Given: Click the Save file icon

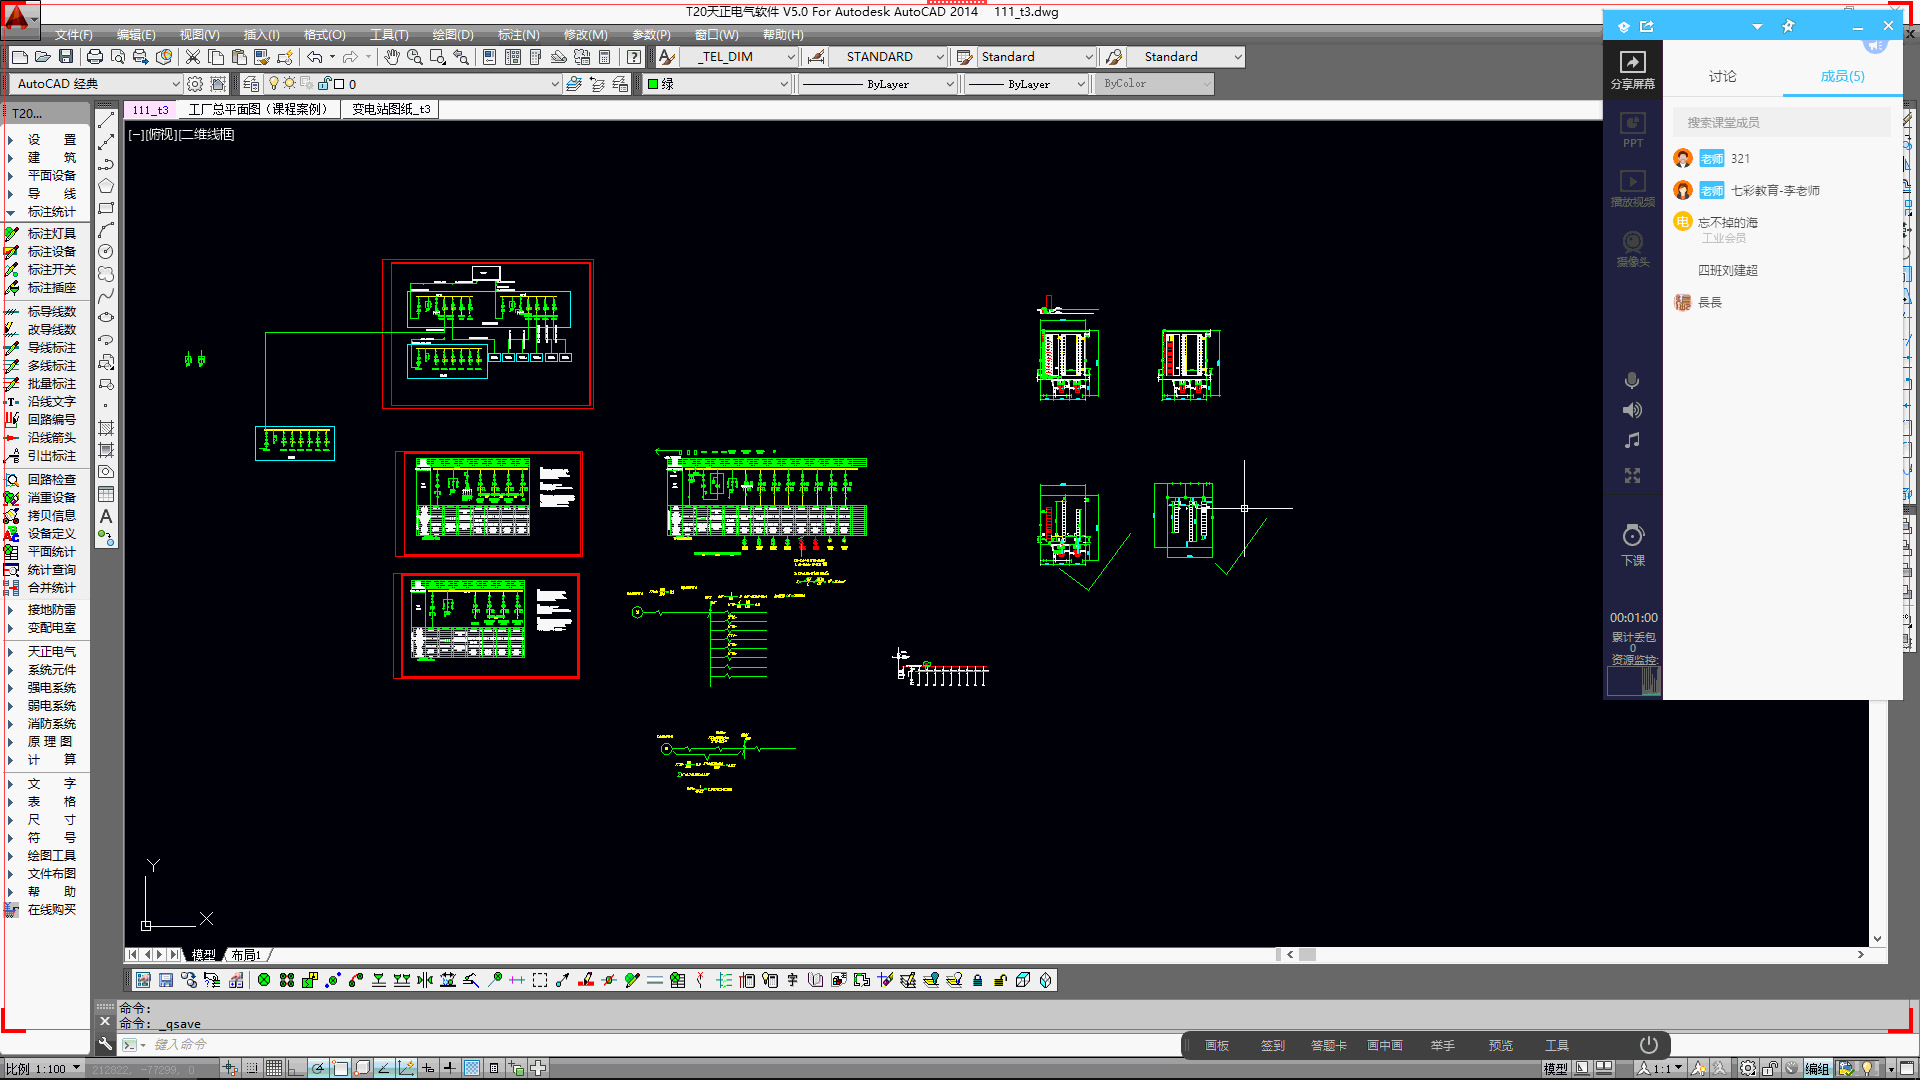Looking at the screenshot, I should (66, 57).
